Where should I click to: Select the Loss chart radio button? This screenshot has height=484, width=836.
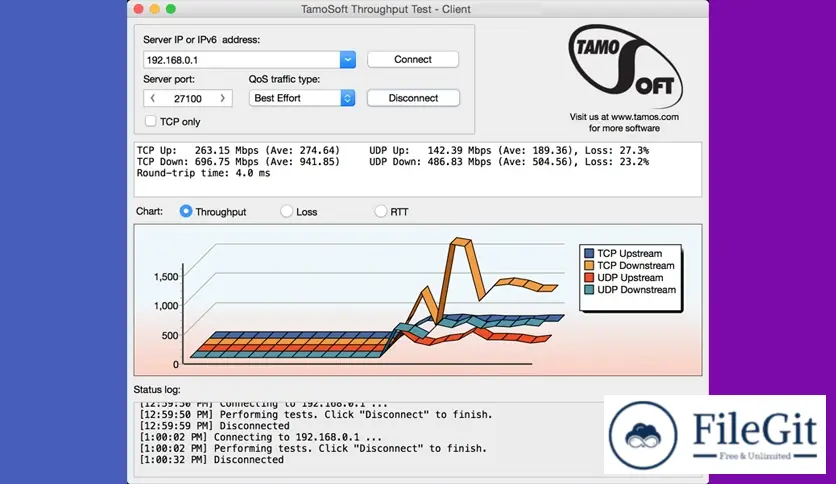[286, 211]
